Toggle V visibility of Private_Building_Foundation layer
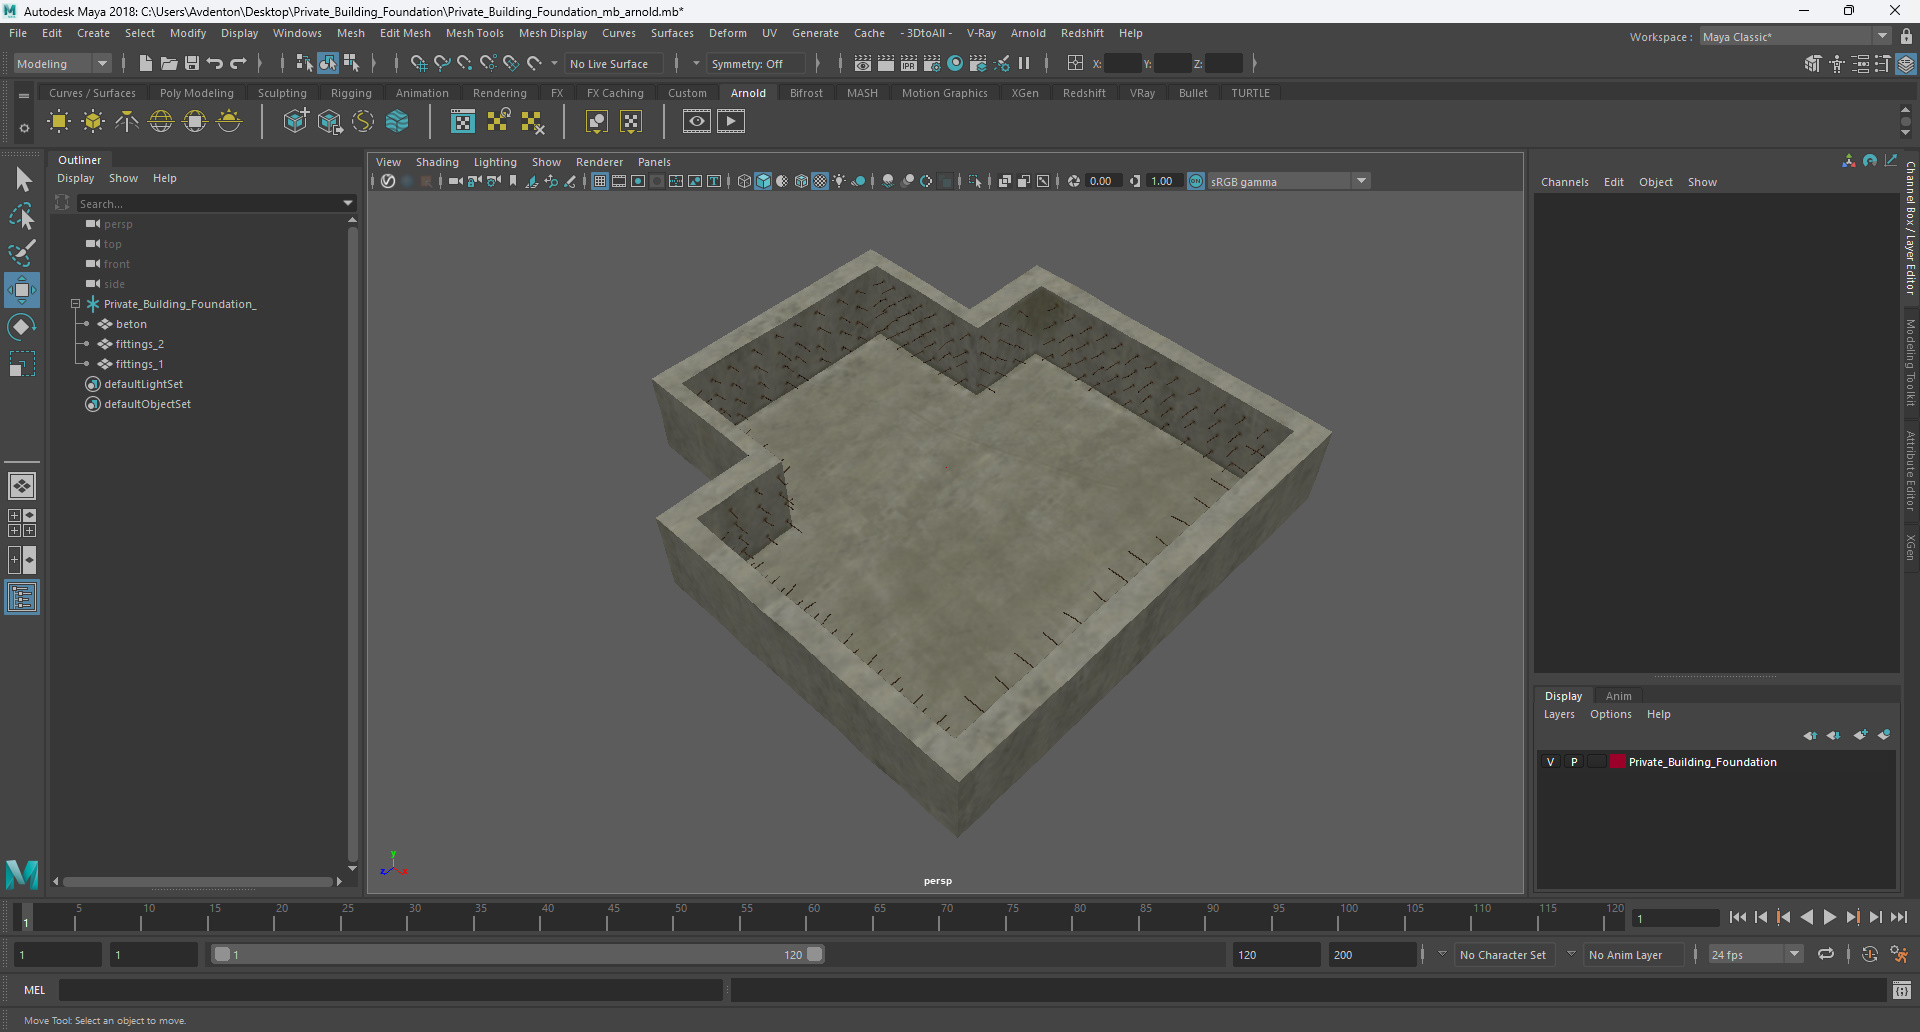Screen dimensions: 1920x1032 tap(1551, 762)
